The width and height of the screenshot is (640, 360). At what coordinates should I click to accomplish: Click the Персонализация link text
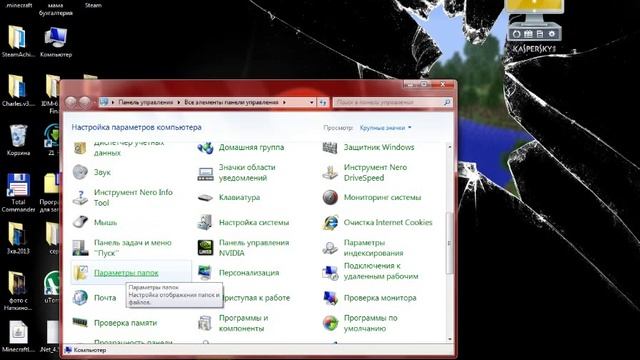point(249,273)
